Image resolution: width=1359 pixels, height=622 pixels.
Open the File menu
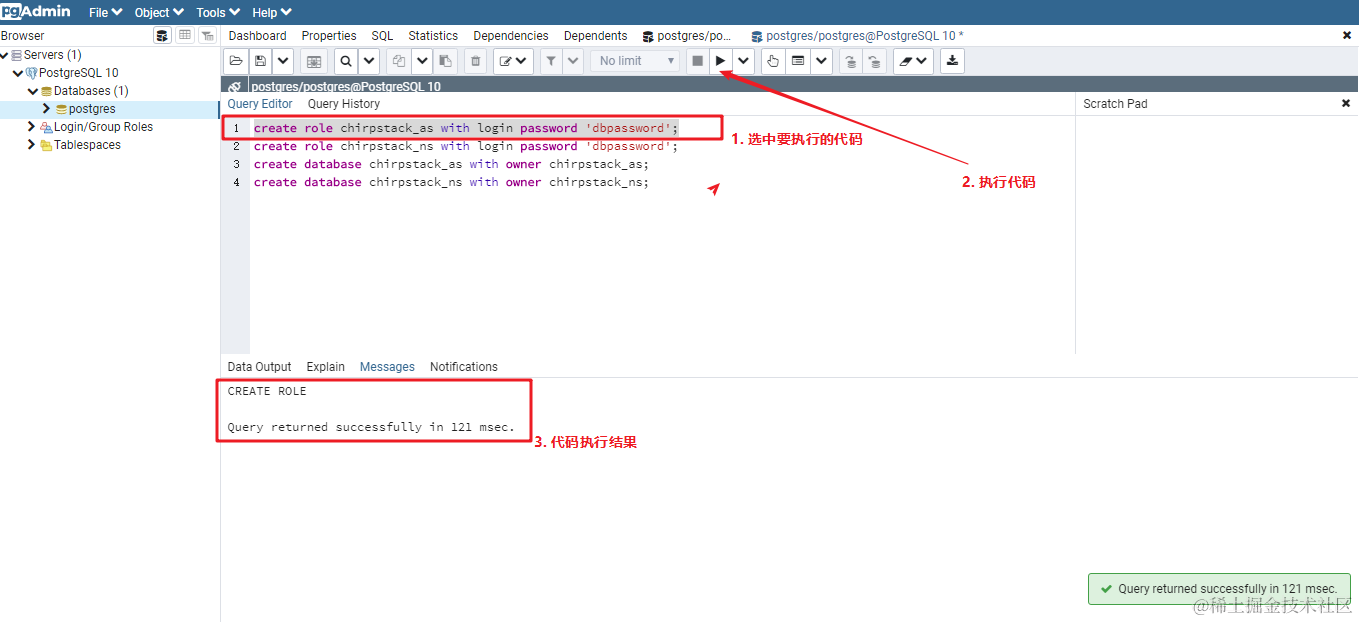point(105,12)
